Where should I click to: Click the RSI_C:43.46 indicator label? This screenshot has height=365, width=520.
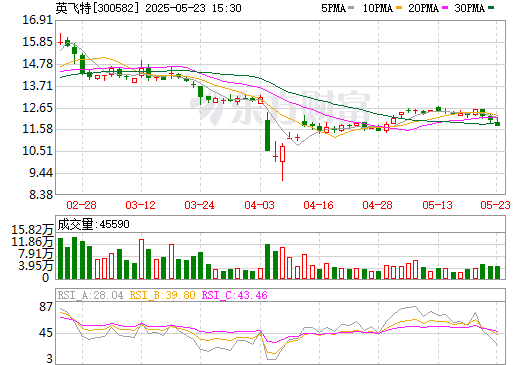click(235, 295)
